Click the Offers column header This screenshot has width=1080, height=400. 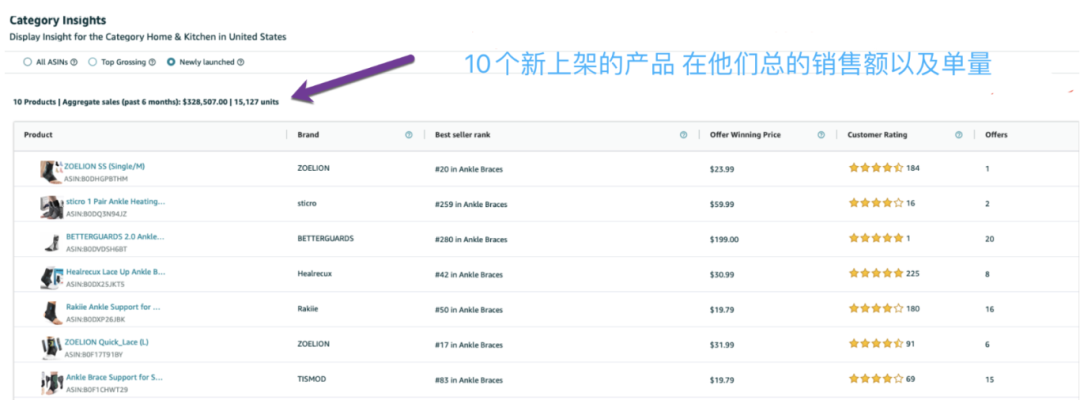point(996,135)
